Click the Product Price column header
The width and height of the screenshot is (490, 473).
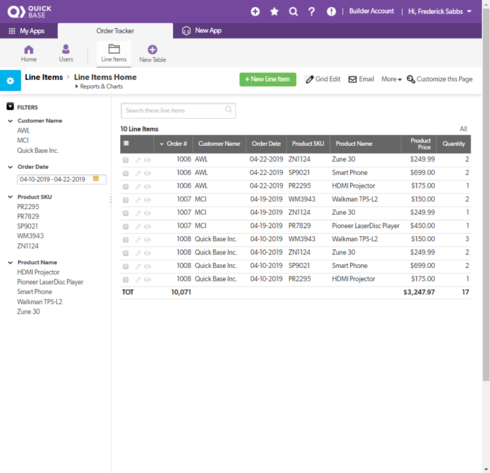[x=419, y=144]
